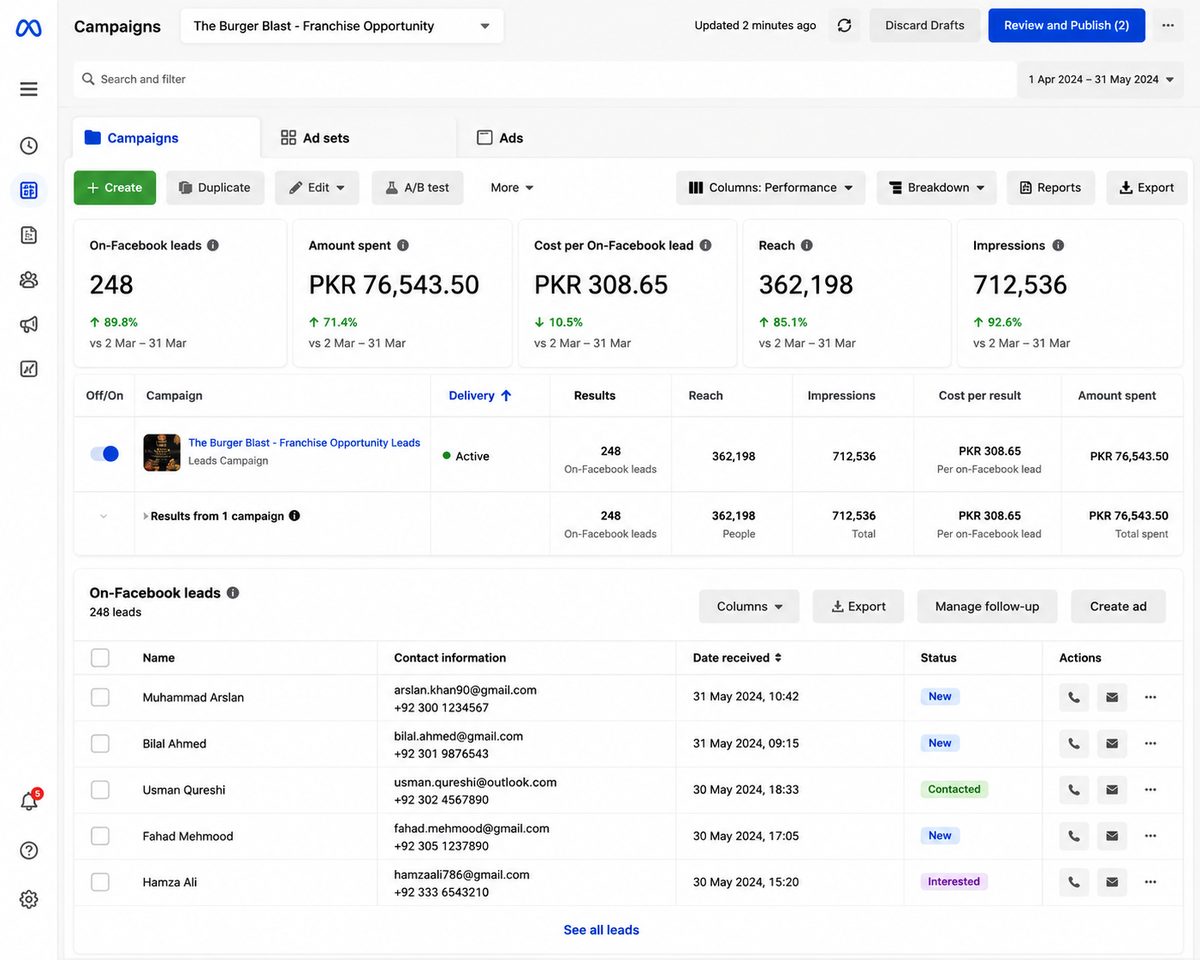Click the Reports button
The image size is (1200, 960).
[1050, 188]
